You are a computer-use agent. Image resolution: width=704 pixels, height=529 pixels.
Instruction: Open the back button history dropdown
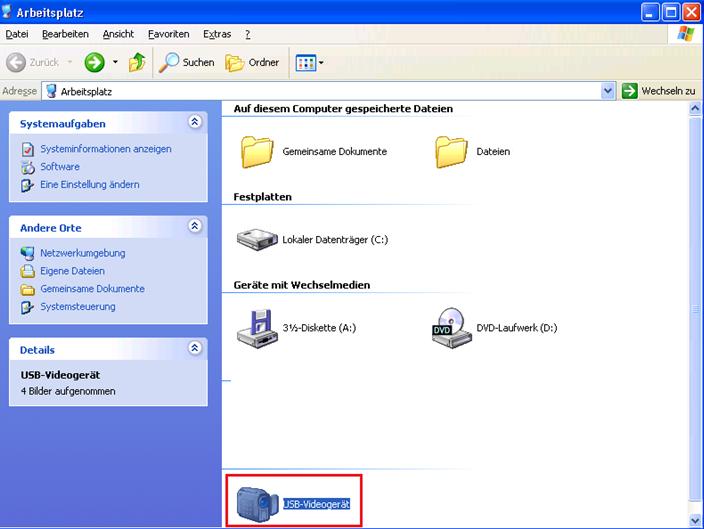click(x=70, y=62)
